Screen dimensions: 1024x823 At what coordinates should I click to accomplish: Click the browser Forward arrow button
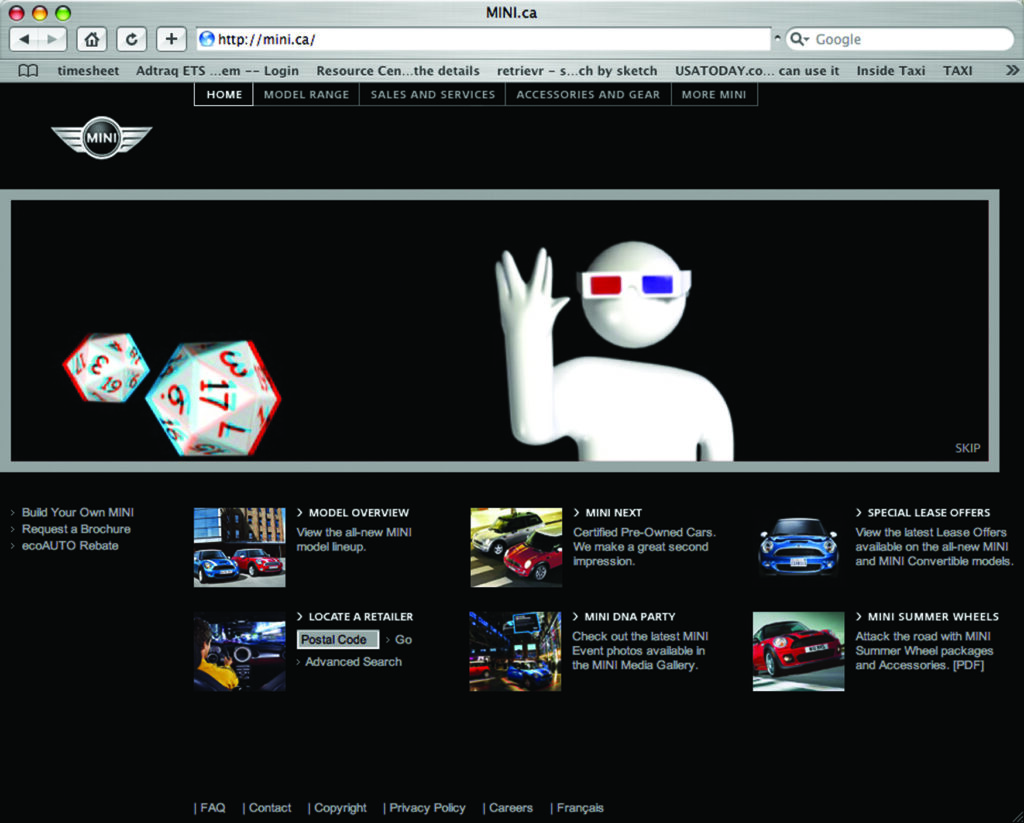53,39
